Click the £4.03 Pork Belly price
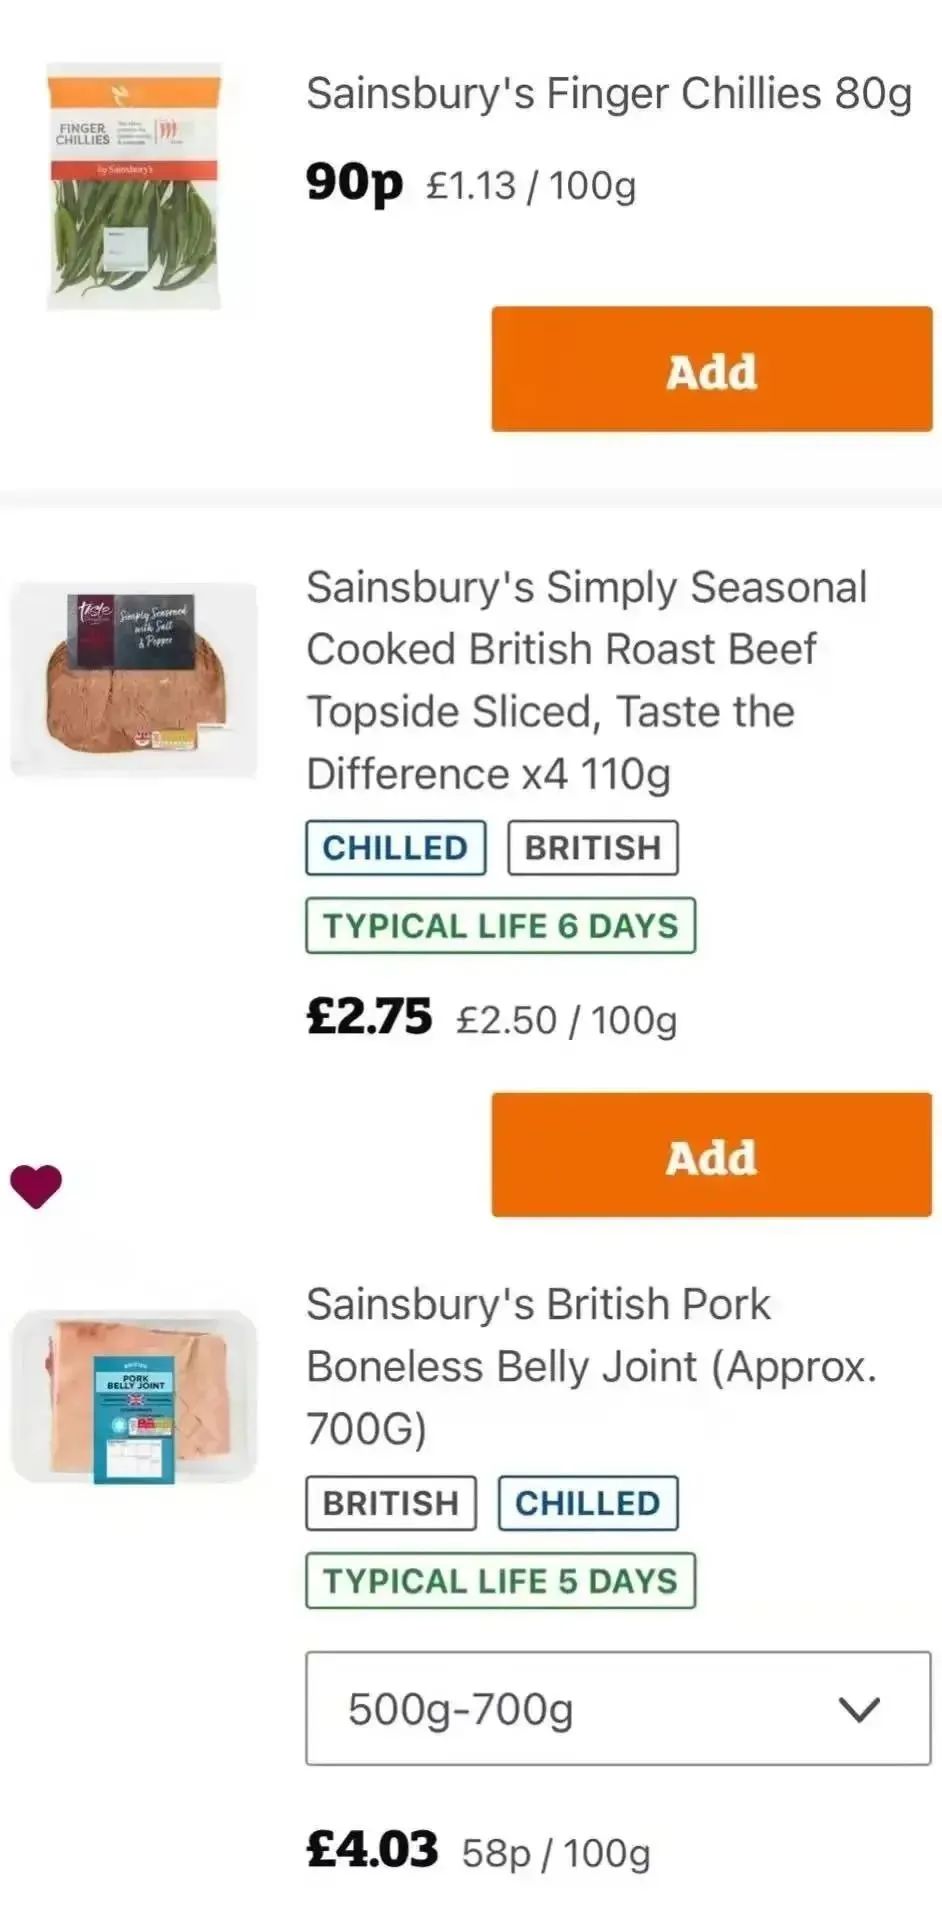The height and width of the screenshot is (1907, 942). pyautogui.click(x=372, y=1850)
